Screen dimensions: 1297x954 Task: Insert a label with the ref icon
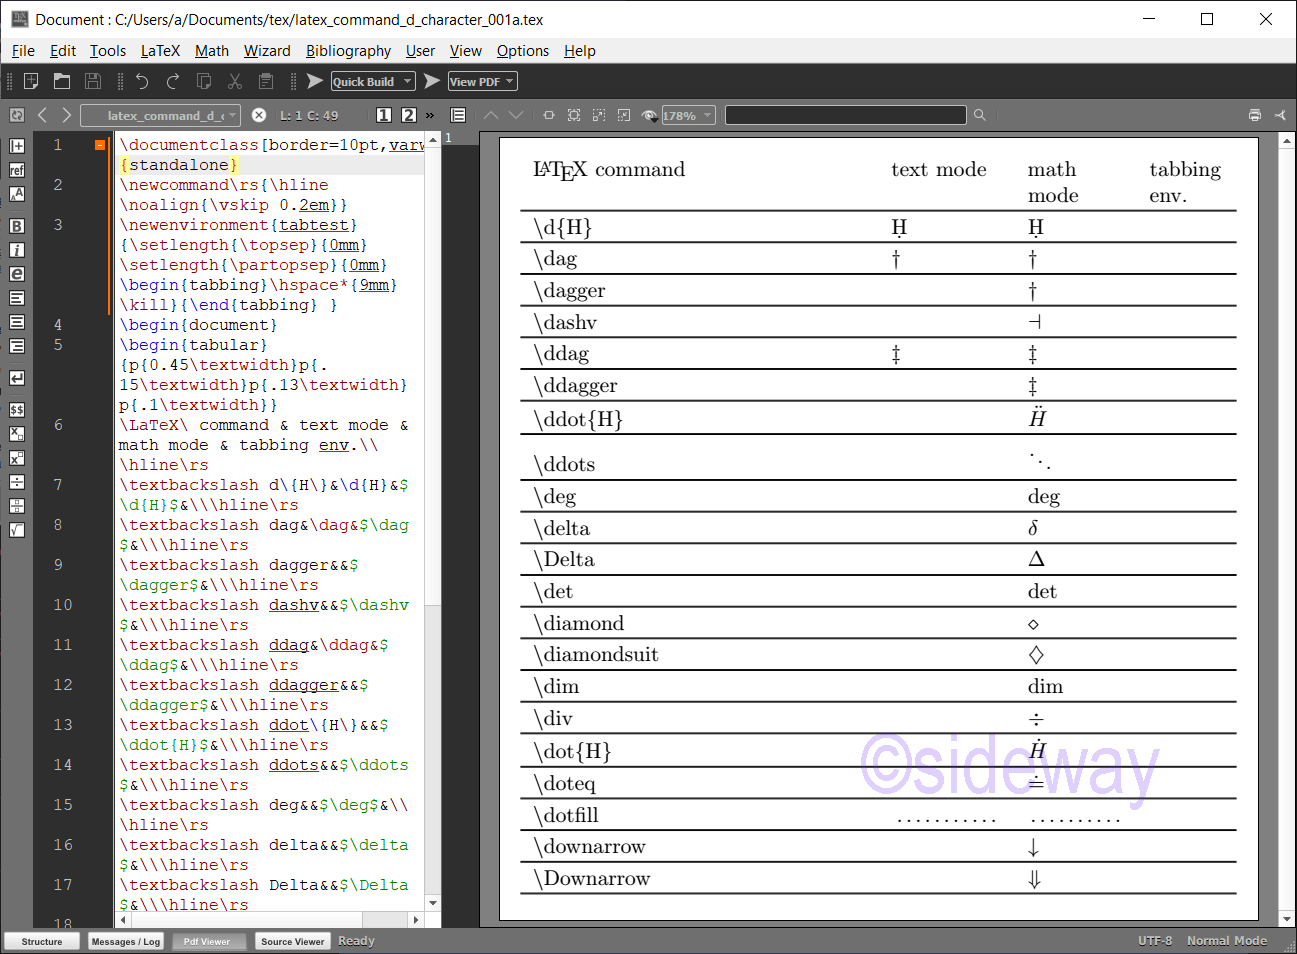16,170
